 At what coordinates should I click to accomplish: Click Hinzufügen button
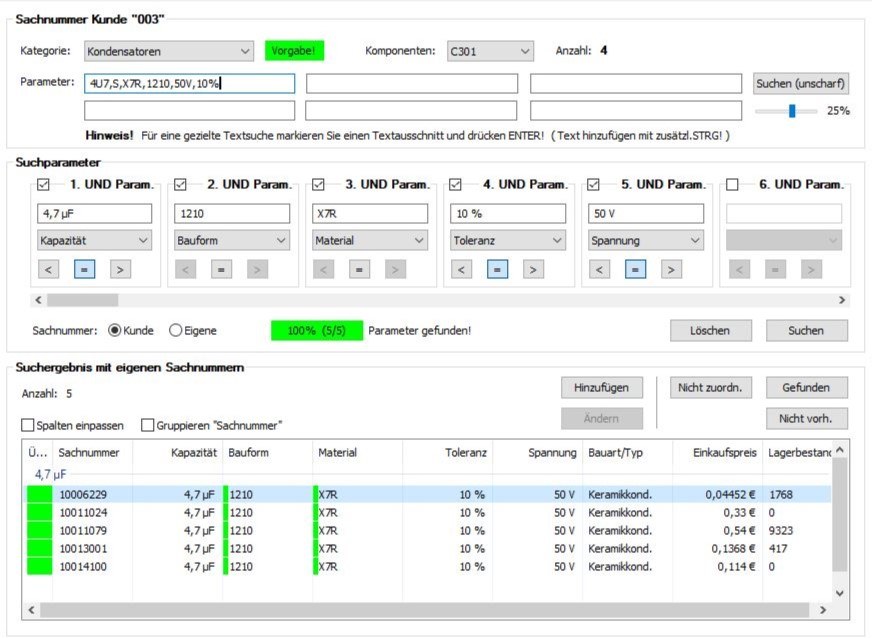602,388
